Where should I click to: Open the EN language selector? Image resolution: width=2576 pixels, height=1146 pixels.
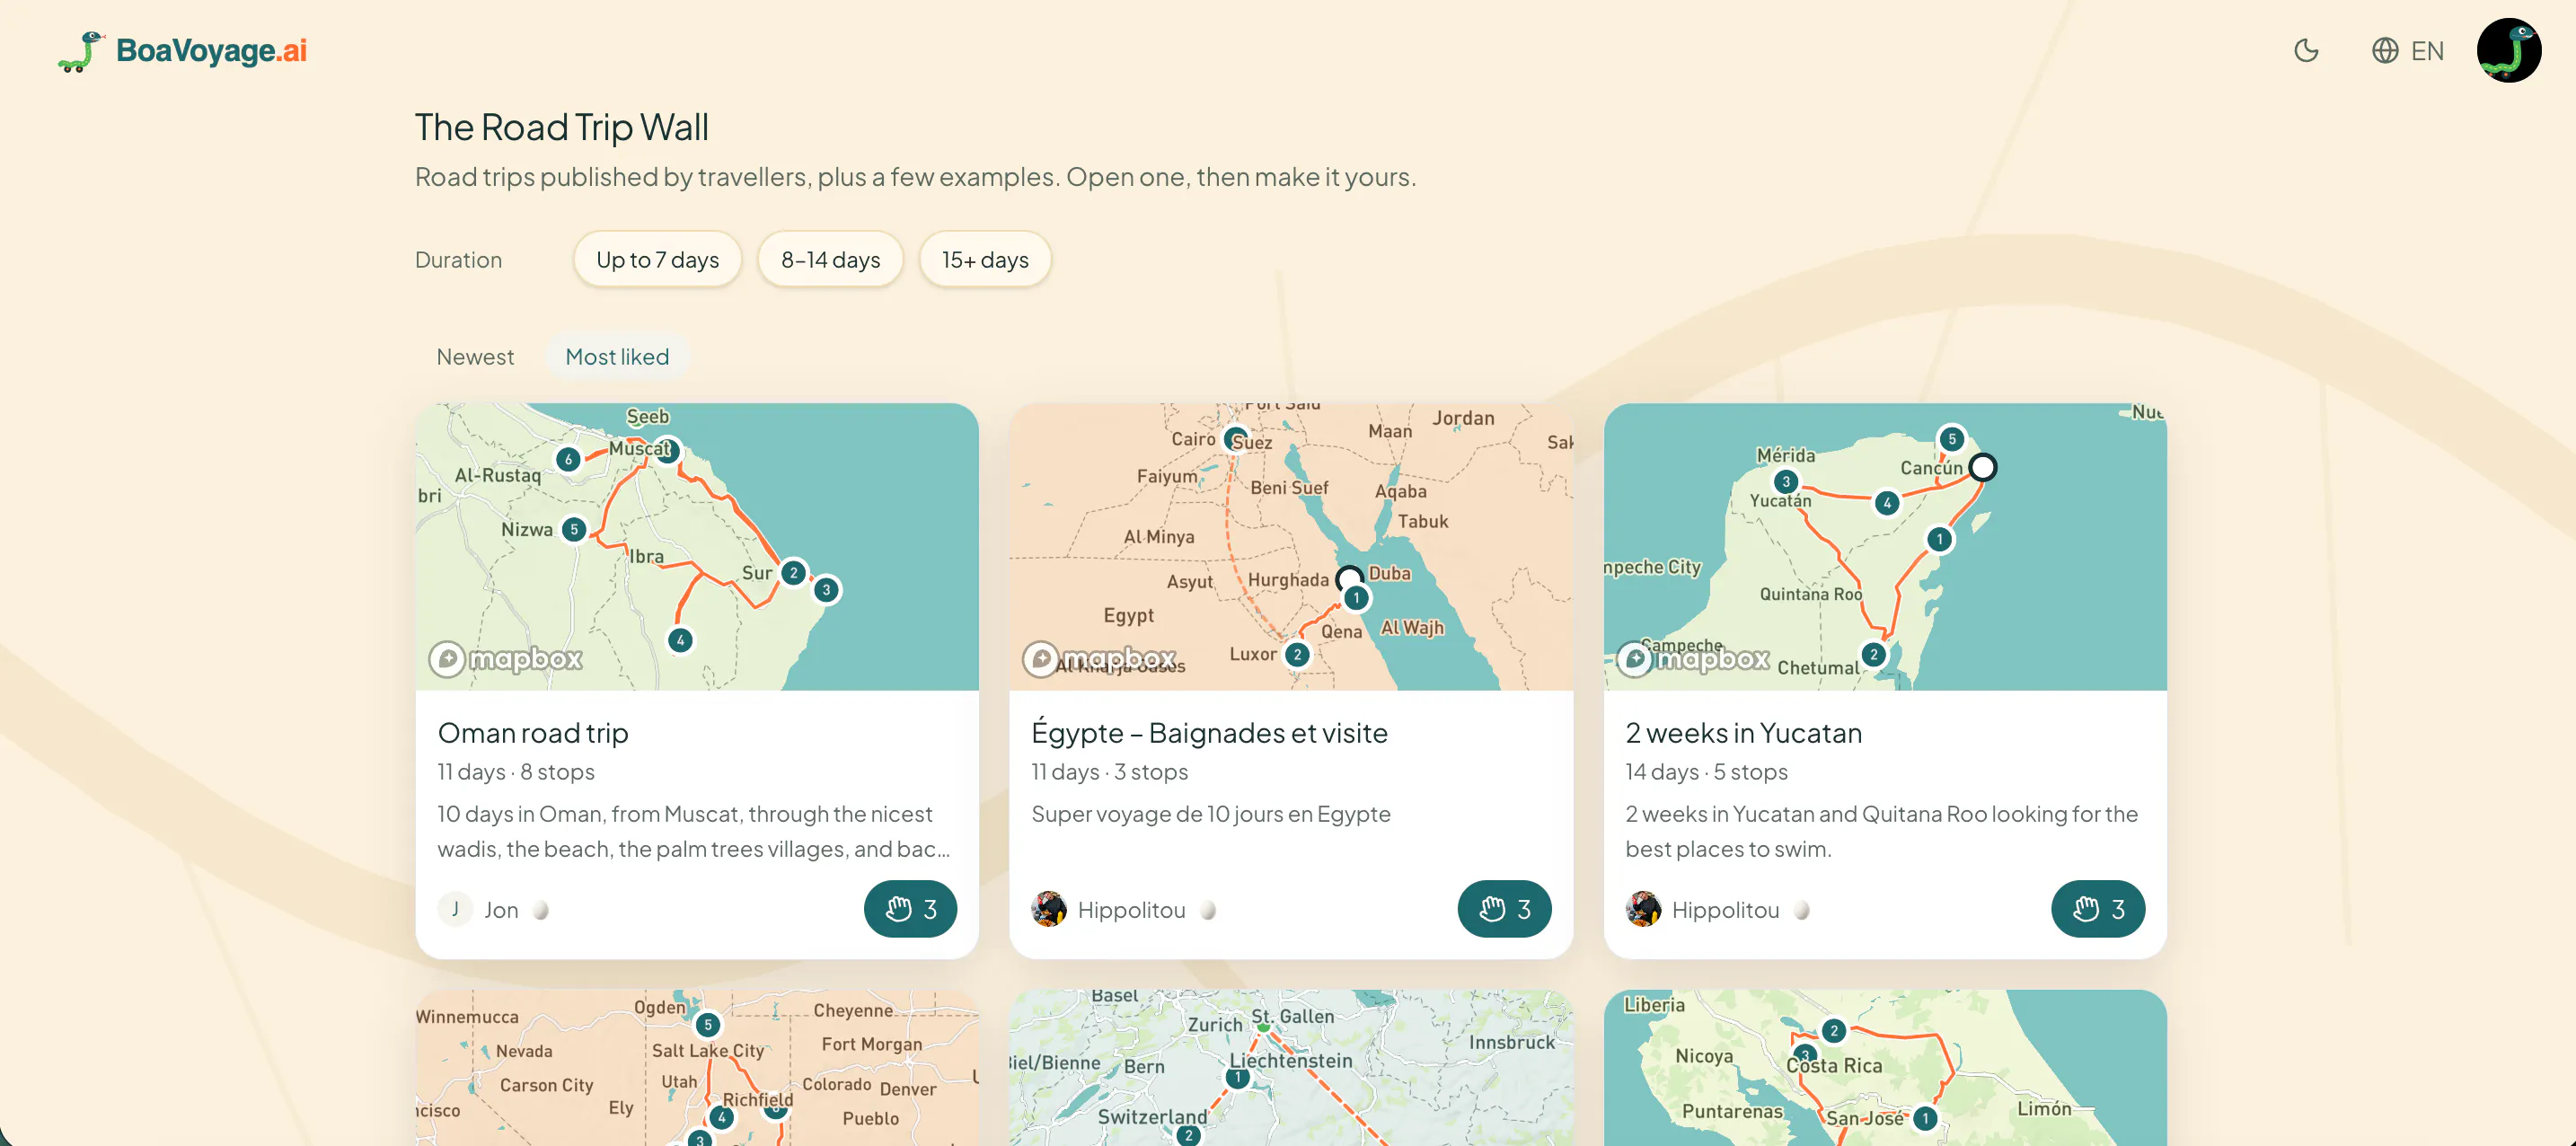(2408, 50)
